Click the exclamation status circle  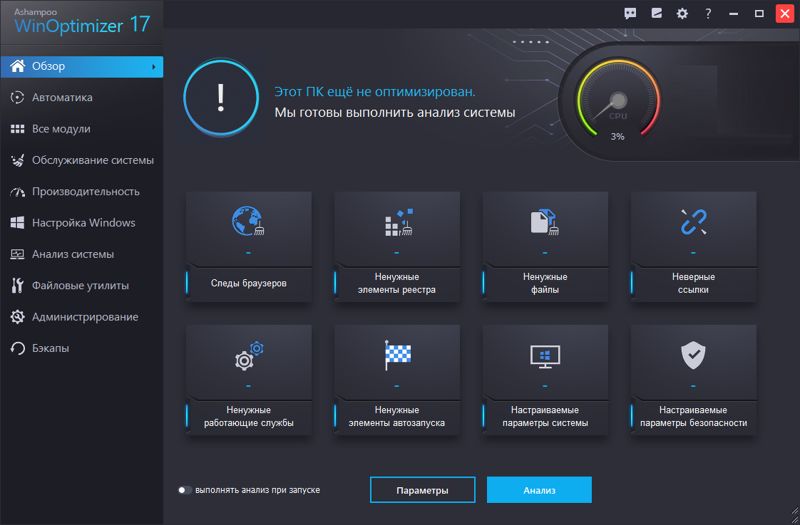click(x=221, y=97)
